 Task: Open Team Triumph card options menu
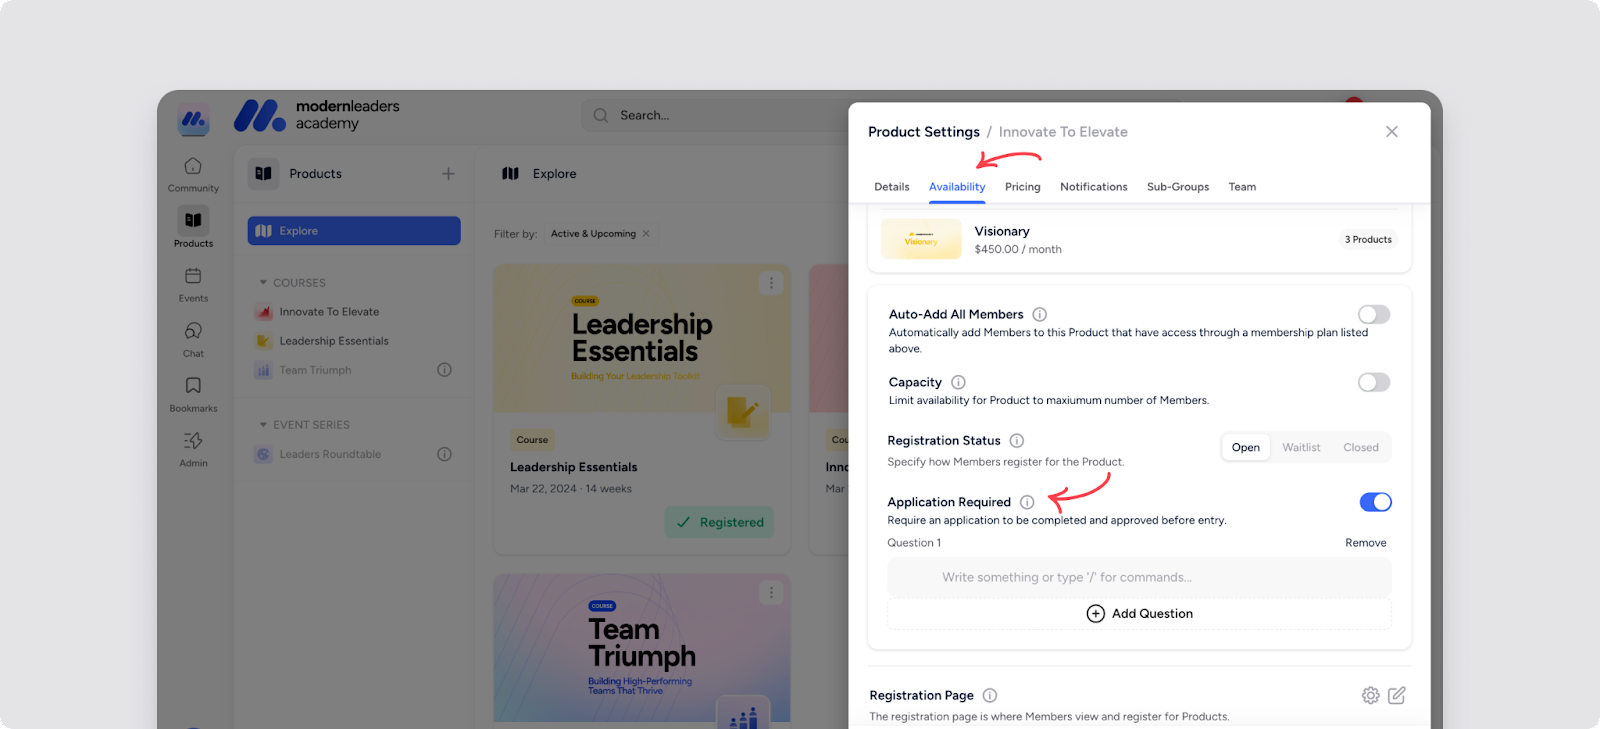click(771, 593)
